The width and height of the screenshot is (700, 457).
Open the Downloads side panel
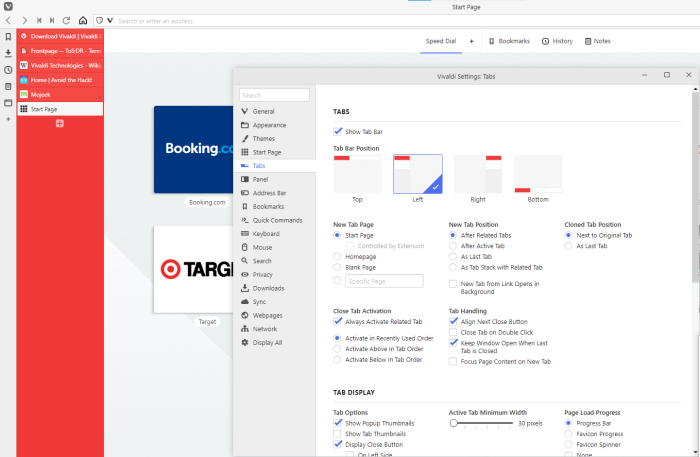[x=8, y=53]
